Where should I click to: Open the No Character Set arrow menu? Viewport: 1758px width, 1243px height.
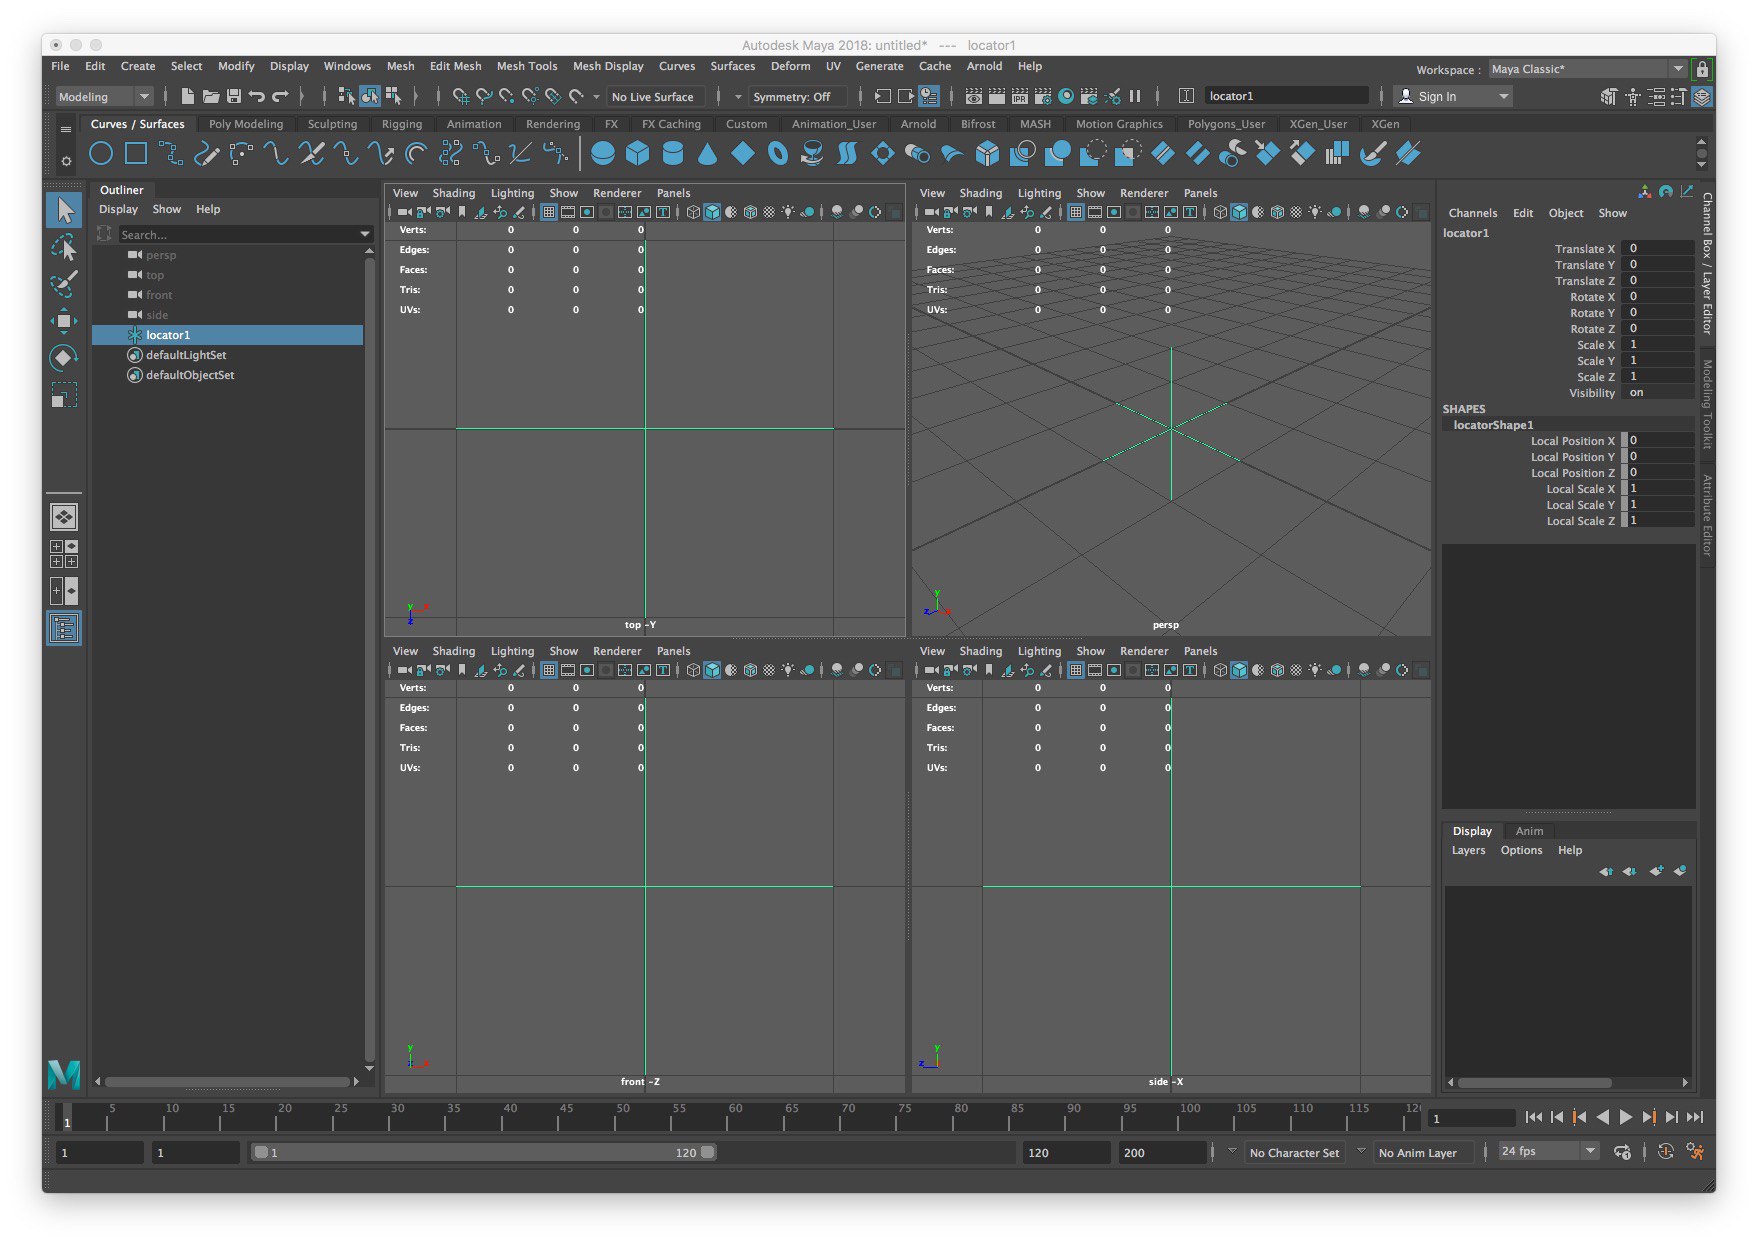pos(1232,1151)
